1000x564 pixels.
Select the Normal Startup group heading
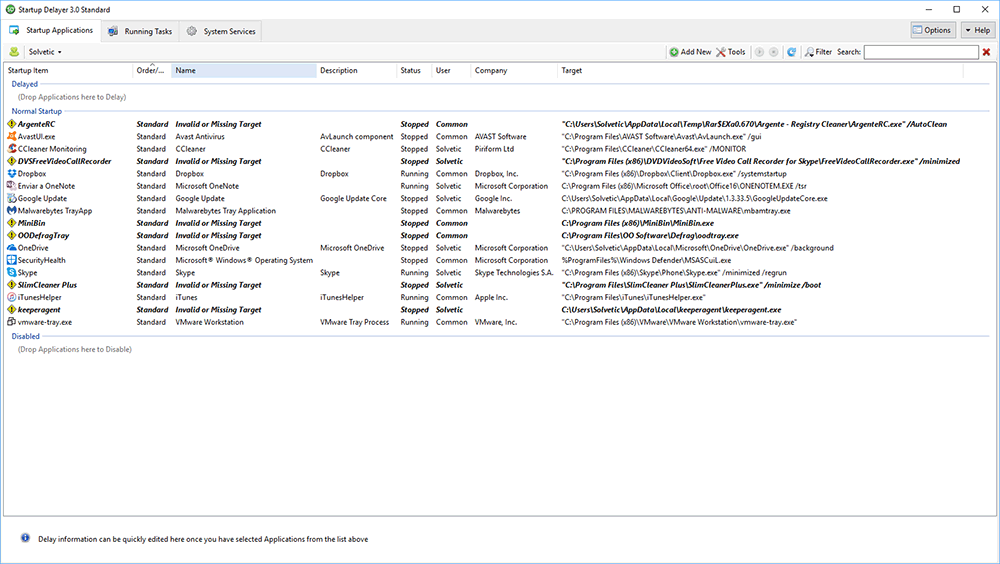(x=37, y=111)
